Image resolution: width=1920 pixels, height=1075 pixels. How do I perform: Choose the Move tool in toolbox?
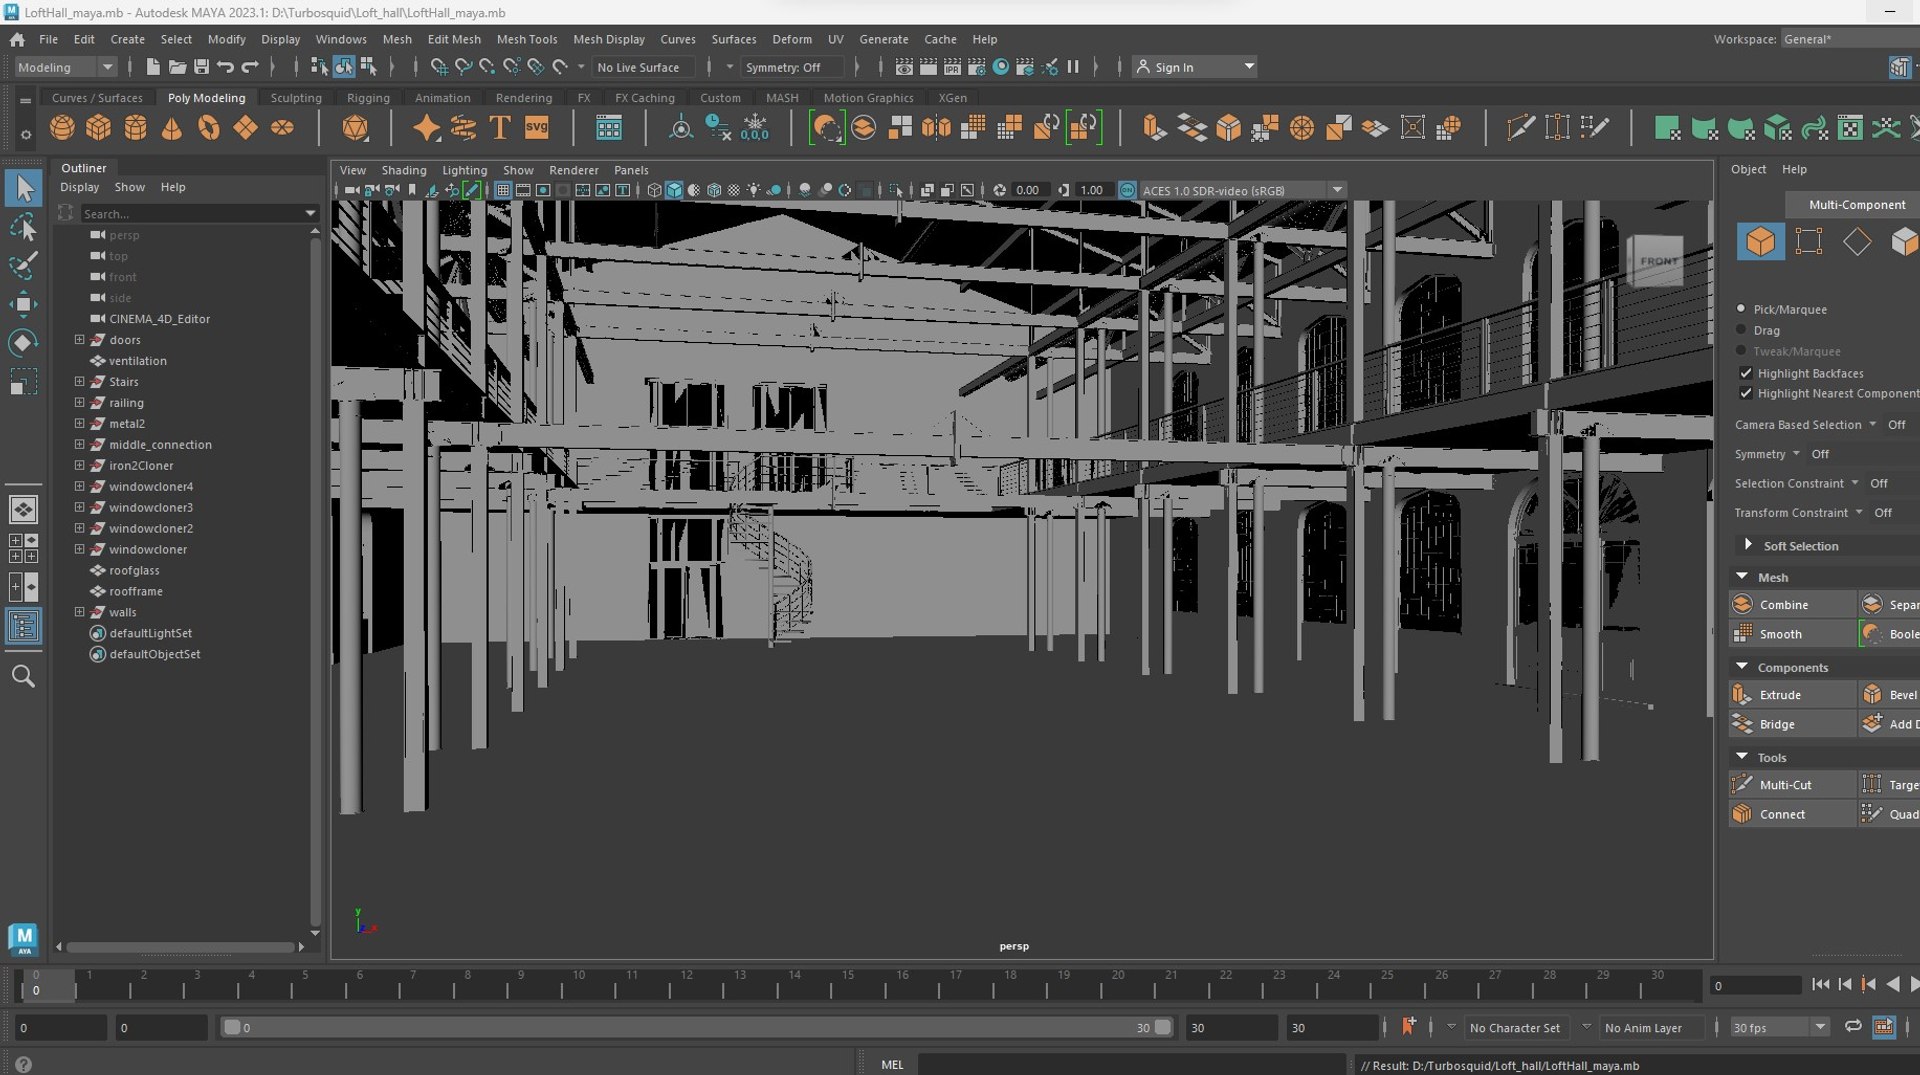pos(23,304)
